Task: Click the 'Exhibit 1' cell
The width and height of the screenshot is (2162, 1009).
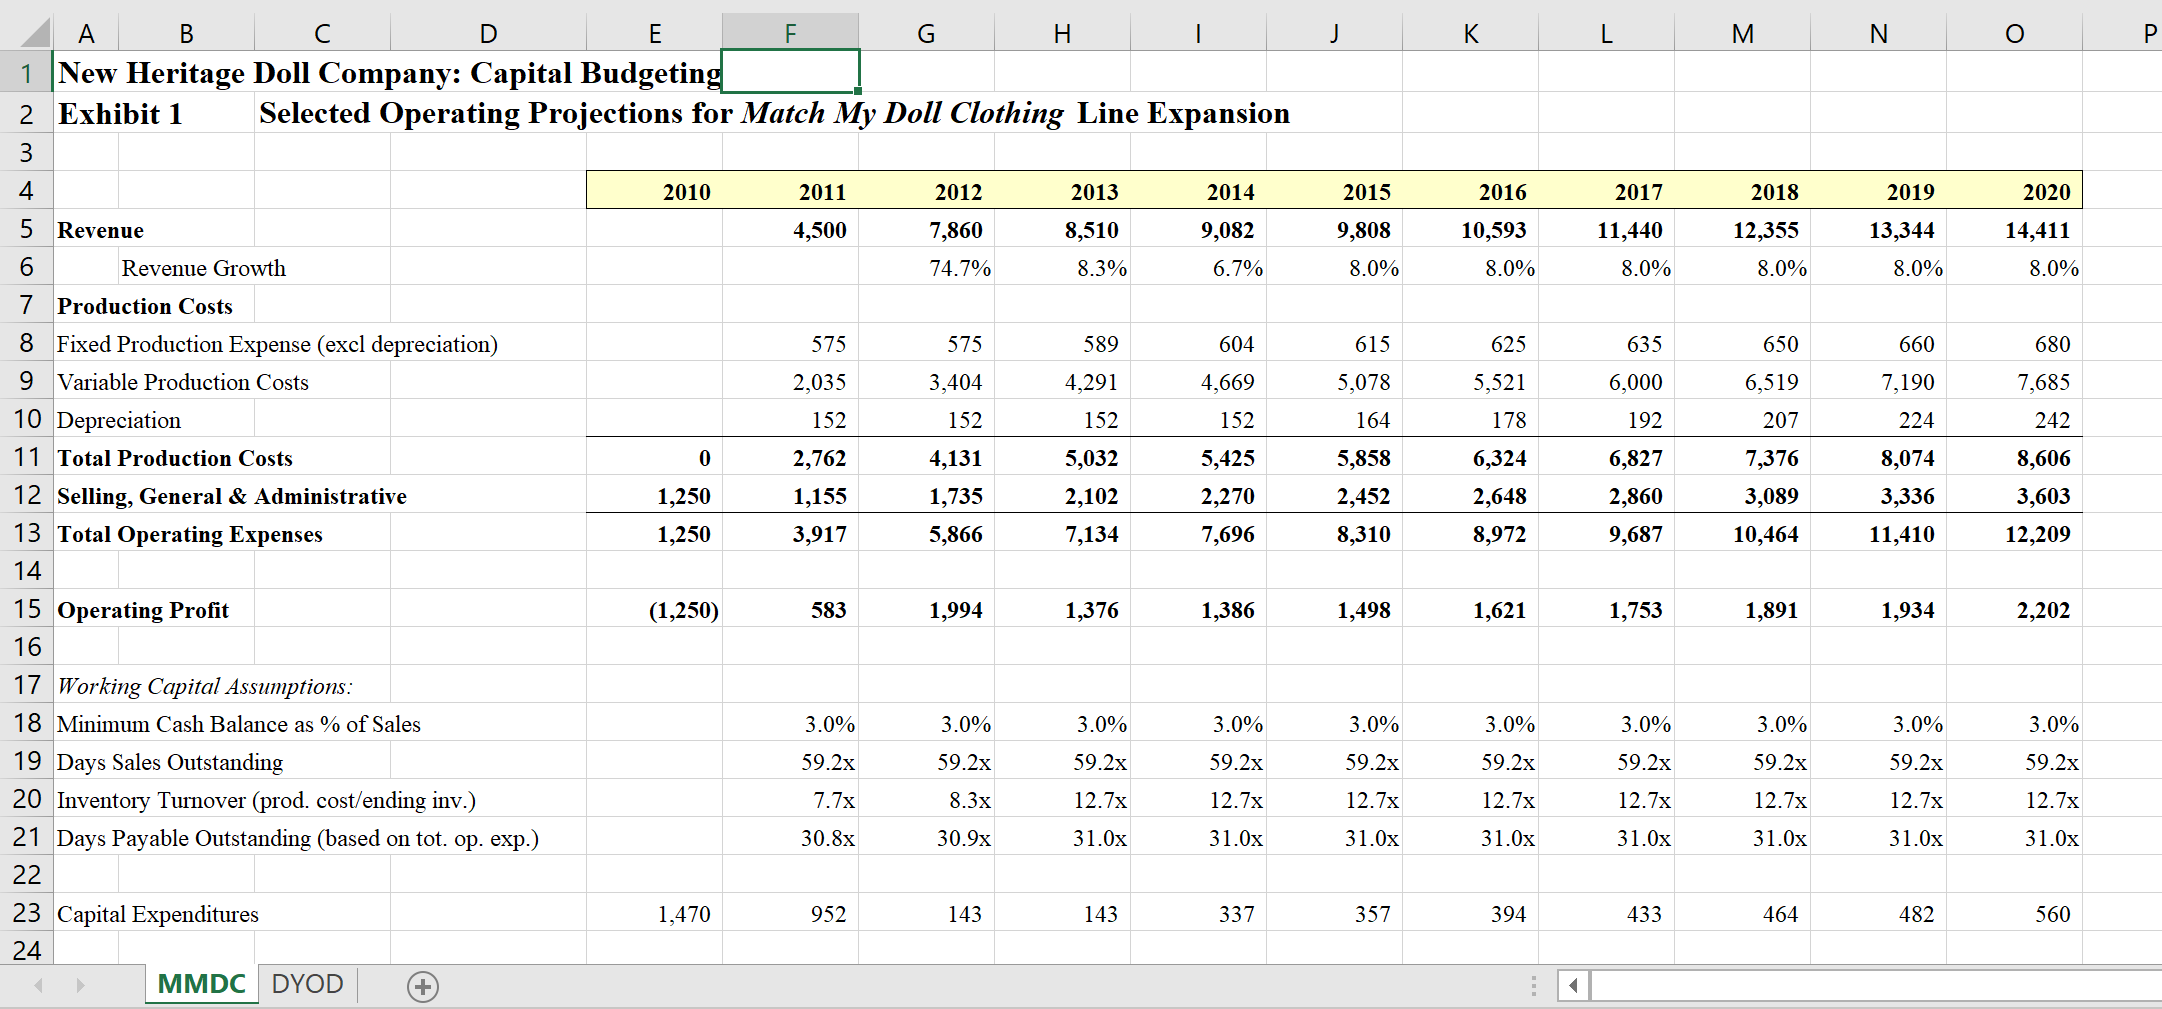Action: [120, 114]
